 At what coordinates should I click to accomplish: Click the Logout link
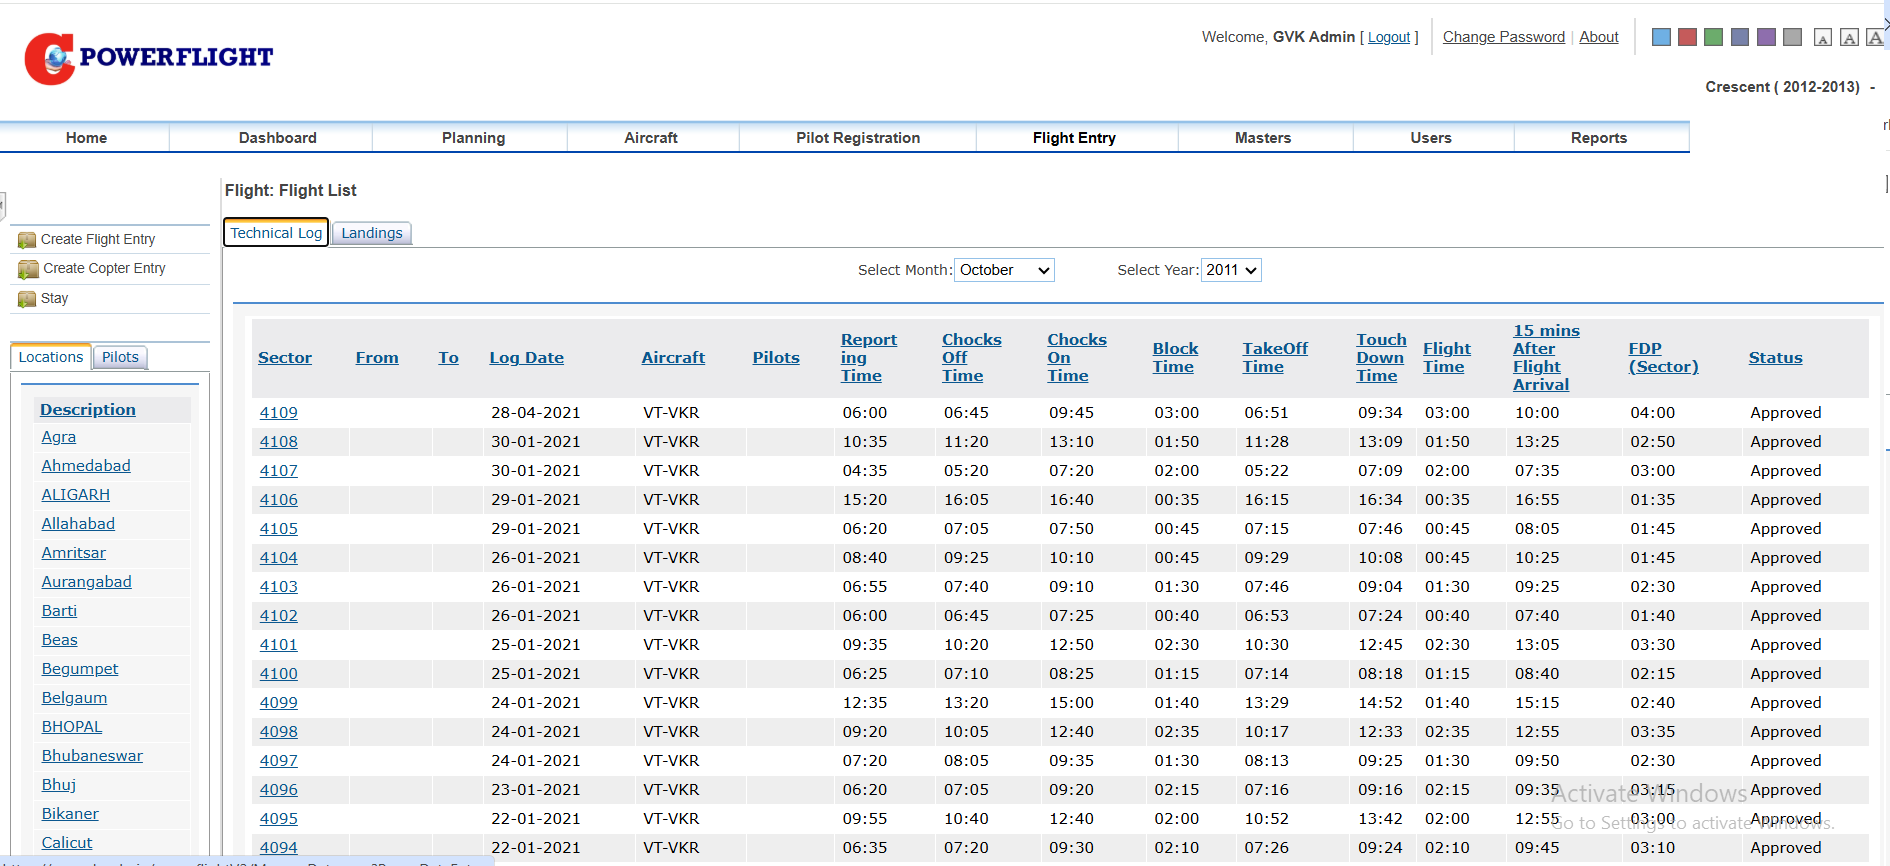pyautogui.click(x=1388, y=37)
